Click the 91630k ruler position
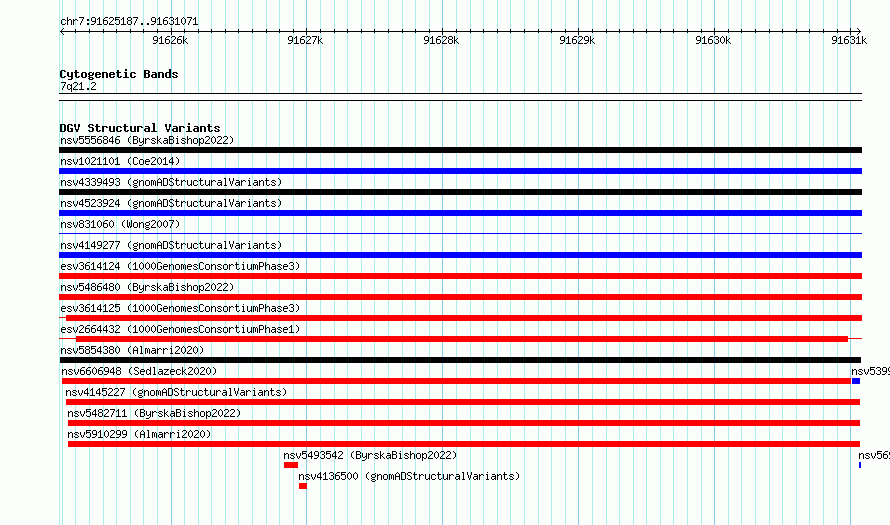 point(713,40)
